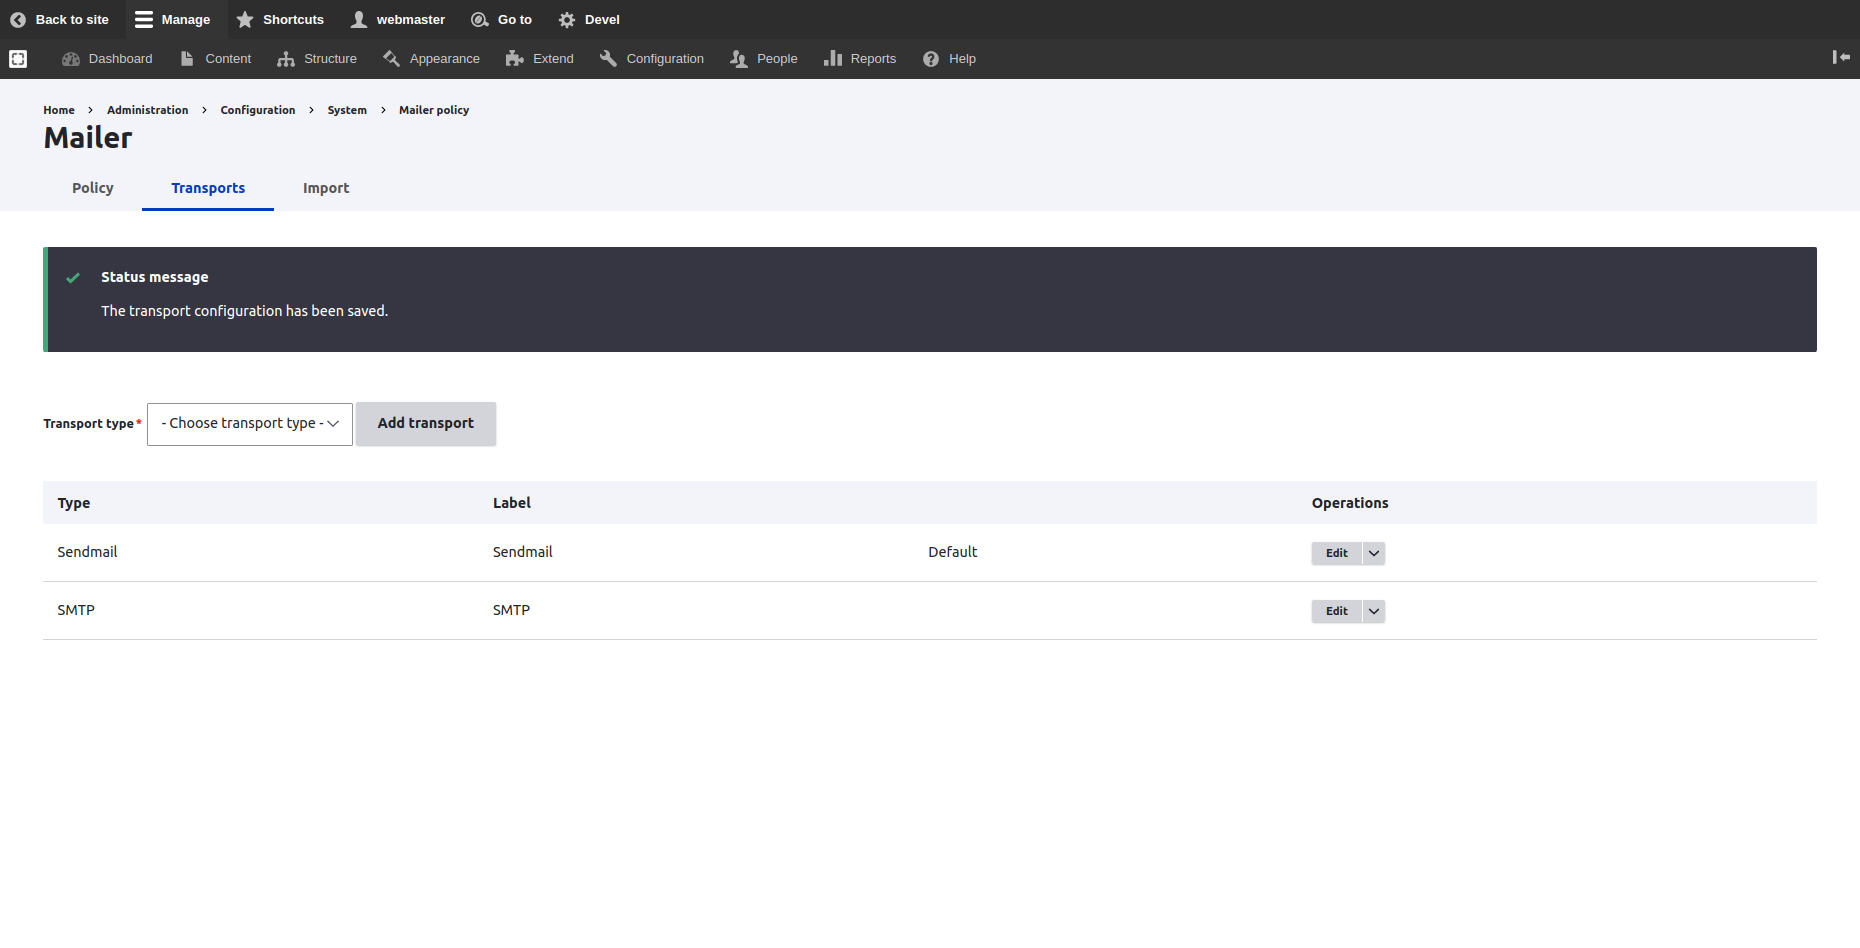This screenshot has height=948, width=1860.
Task: Open the Go to search menu
Action: coord(502,20)
